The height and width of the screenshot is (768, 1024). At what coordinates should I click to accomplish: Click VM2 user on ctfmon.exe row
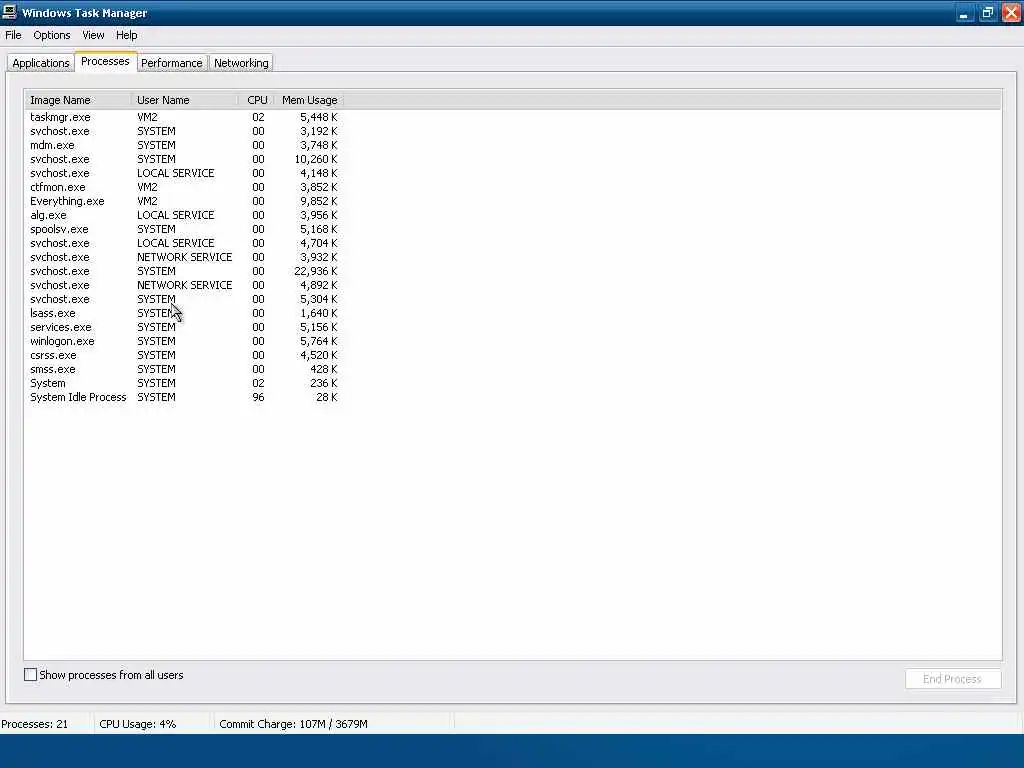[x=147, y=187]
